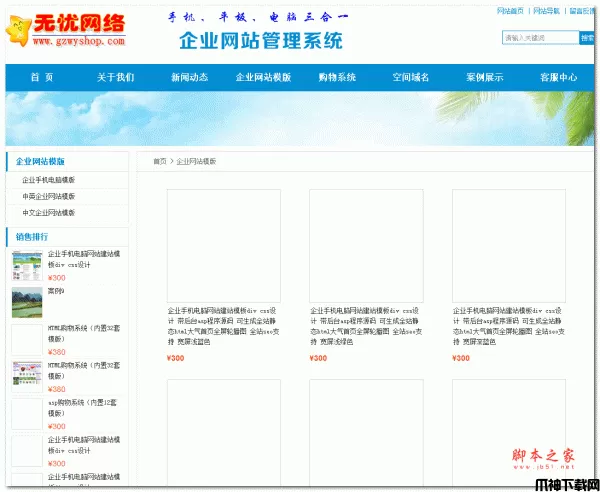600x492 pixels.
Task: Open the 留言反馈 link at top right
Action: [583, 10]
